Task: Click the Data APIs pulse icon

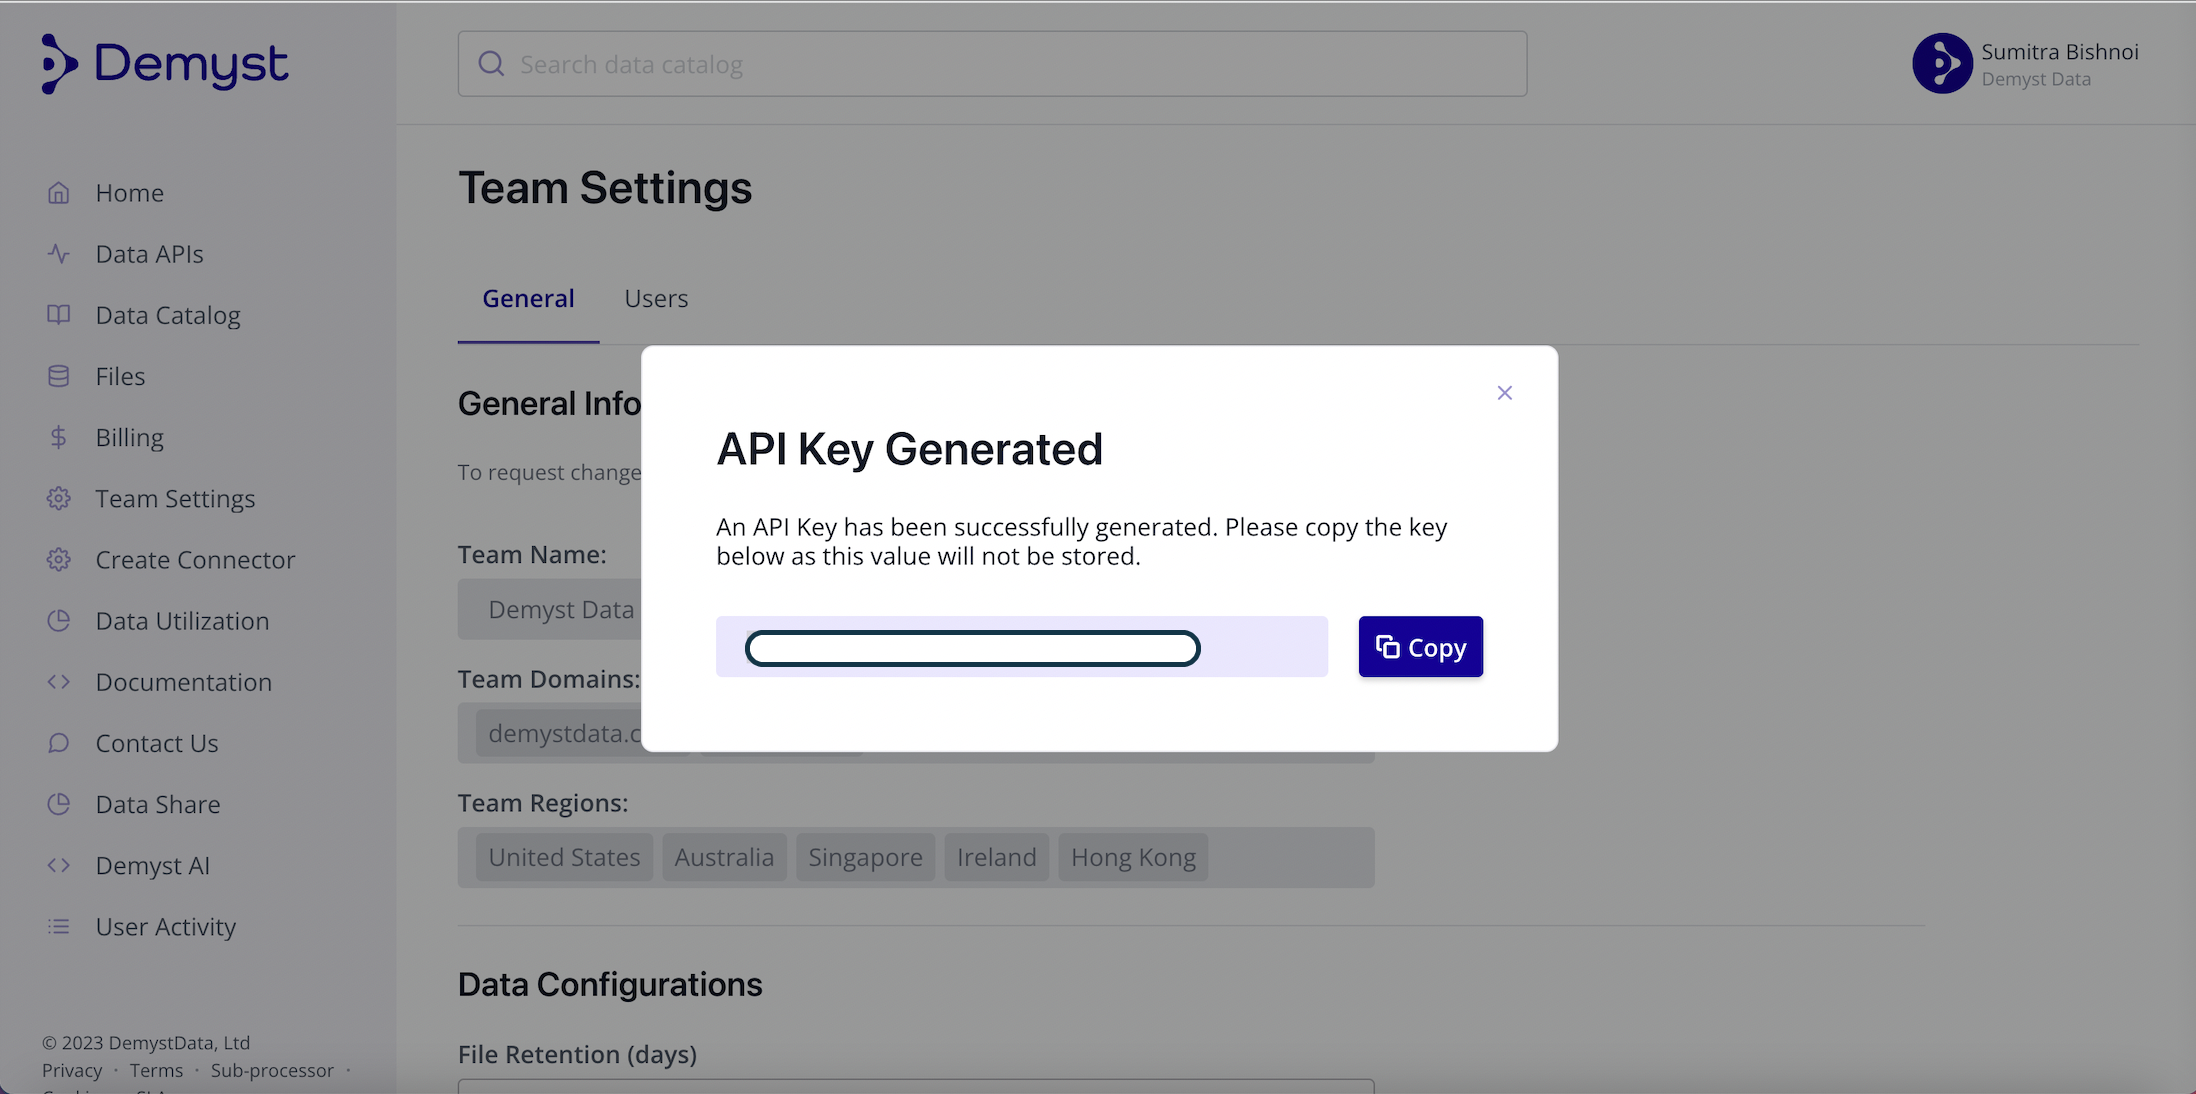Action: coord(59,254)
